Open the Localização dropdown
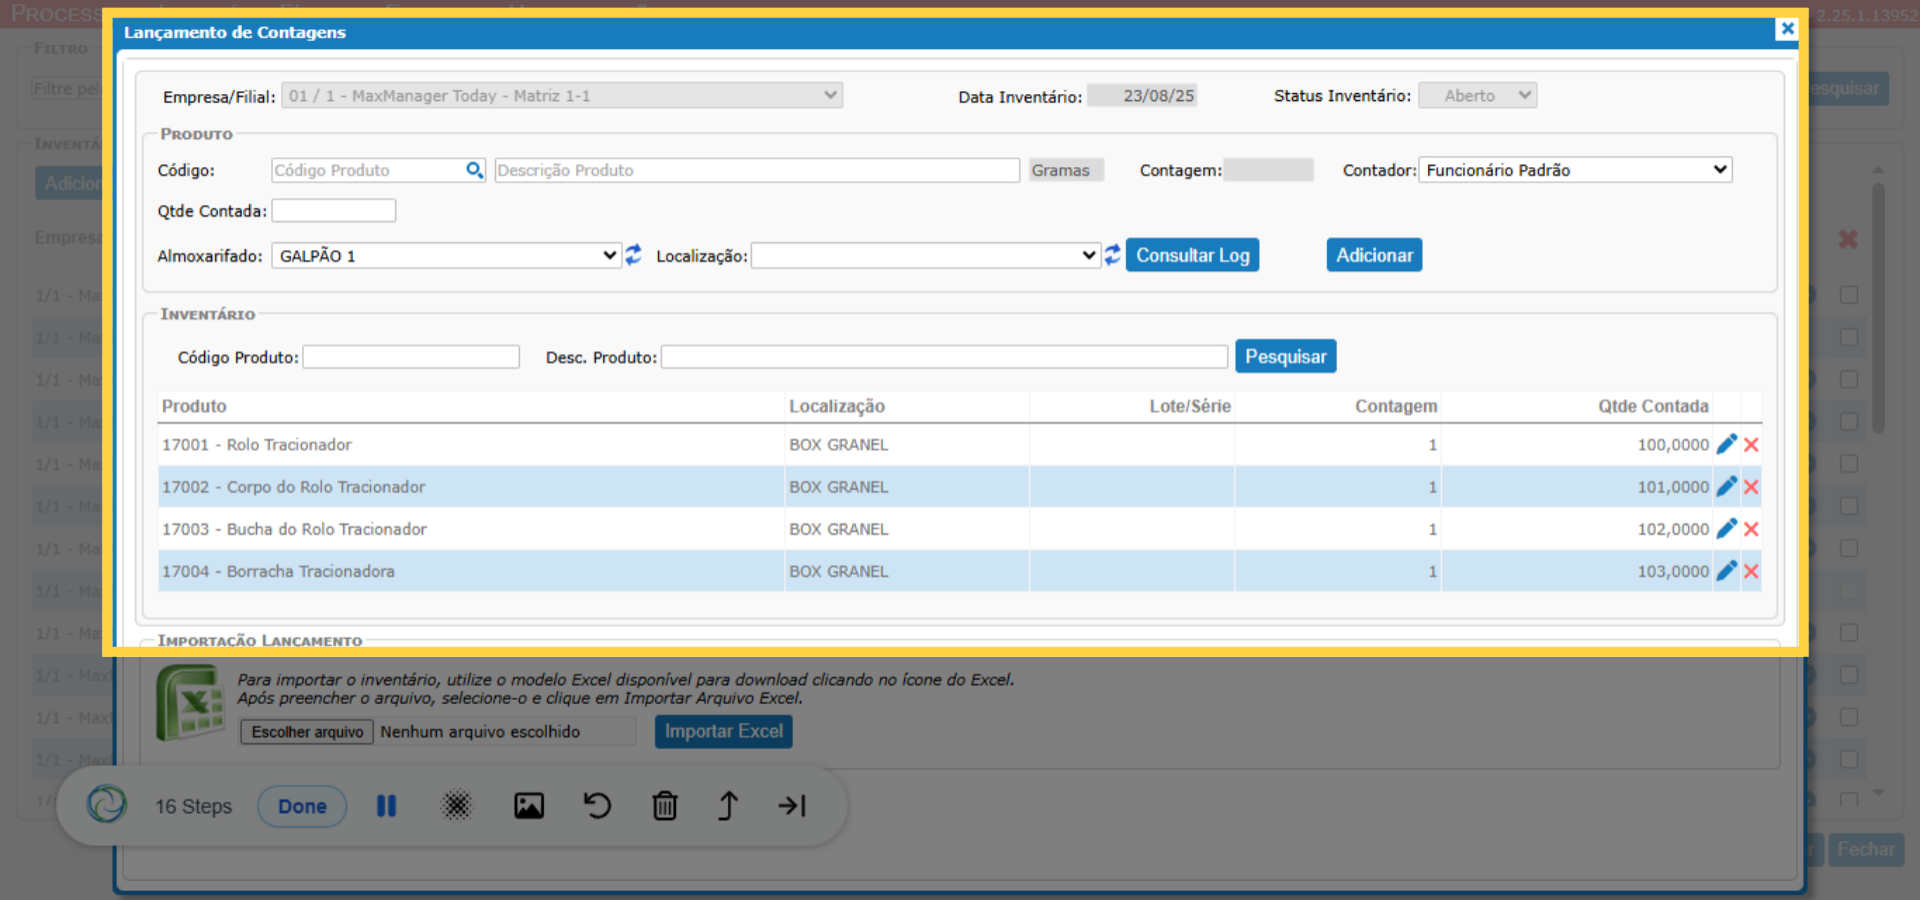Image resolution: width=1920 pixels, height=900 pixels. (x=926, y=256)
